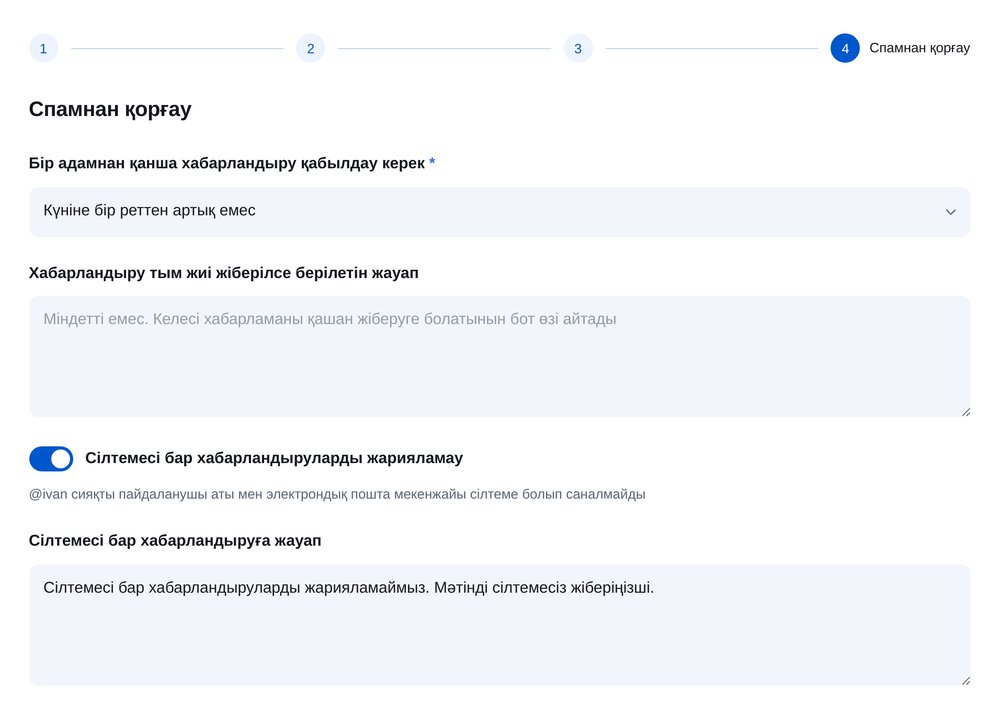Select the active step 4 circle
Screen dimensions: 1000x715
point(845,48)
